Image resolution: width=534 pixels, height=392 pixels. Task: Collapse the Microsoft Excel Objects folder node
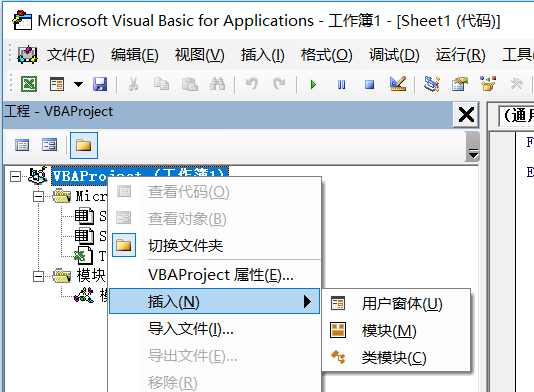point(38,197)
